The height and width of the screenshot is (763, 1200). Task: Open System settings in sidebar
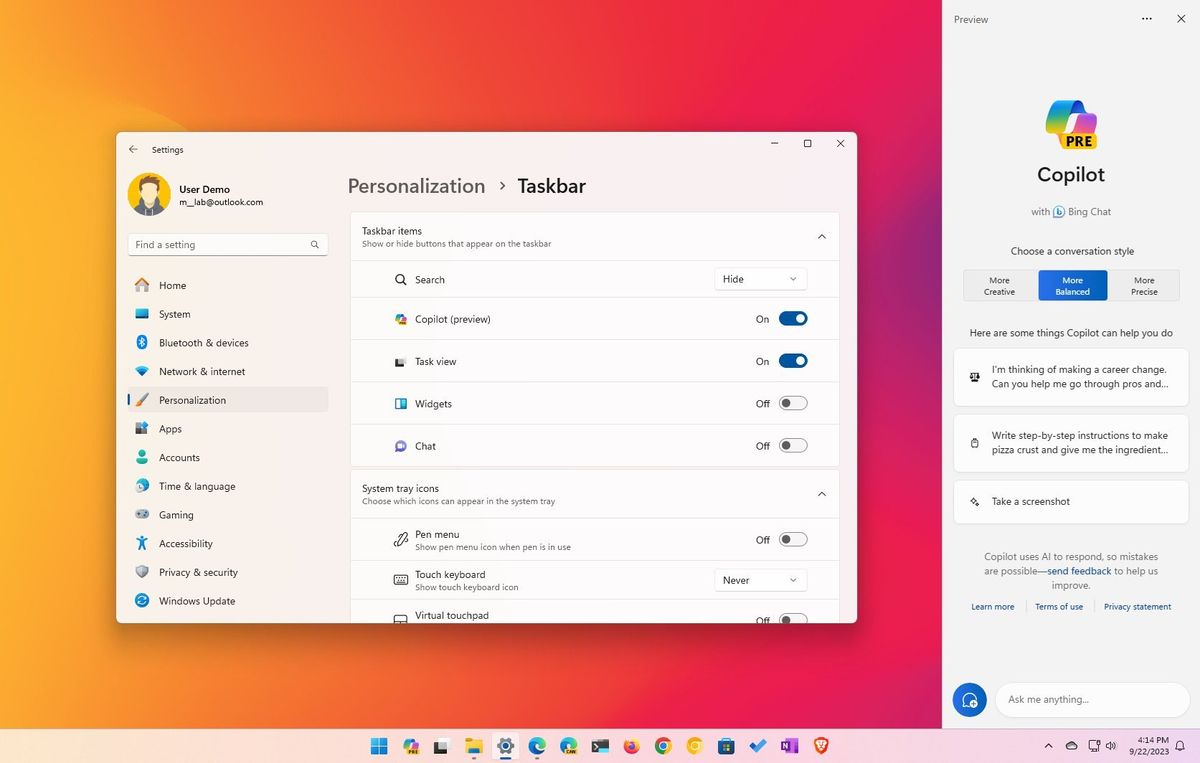click(x=228, y=314)
